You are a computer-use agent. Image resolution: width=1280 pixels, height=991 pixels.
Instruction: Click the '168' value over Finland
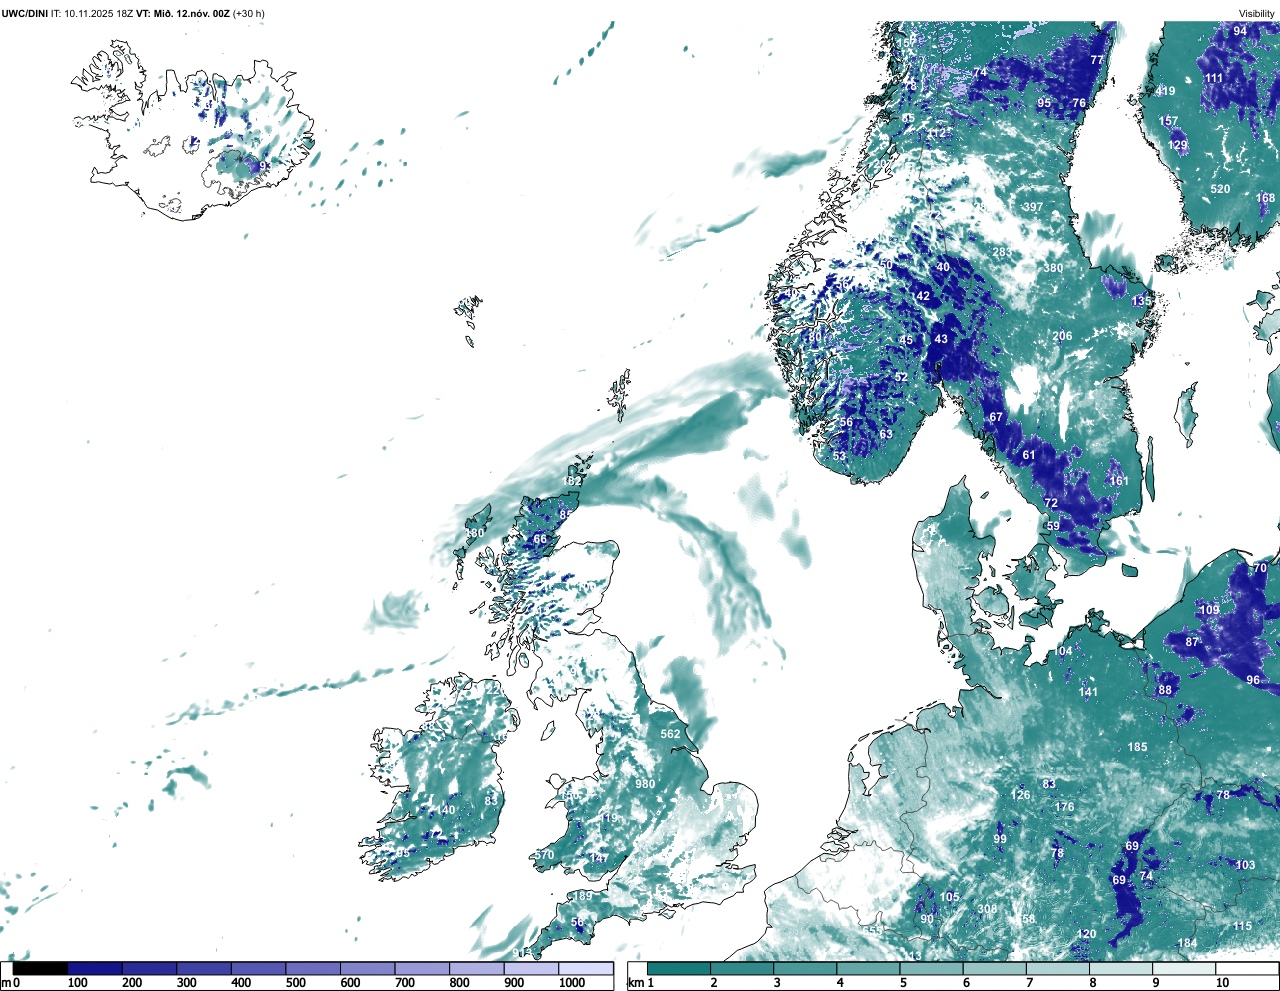(1266, 198)
